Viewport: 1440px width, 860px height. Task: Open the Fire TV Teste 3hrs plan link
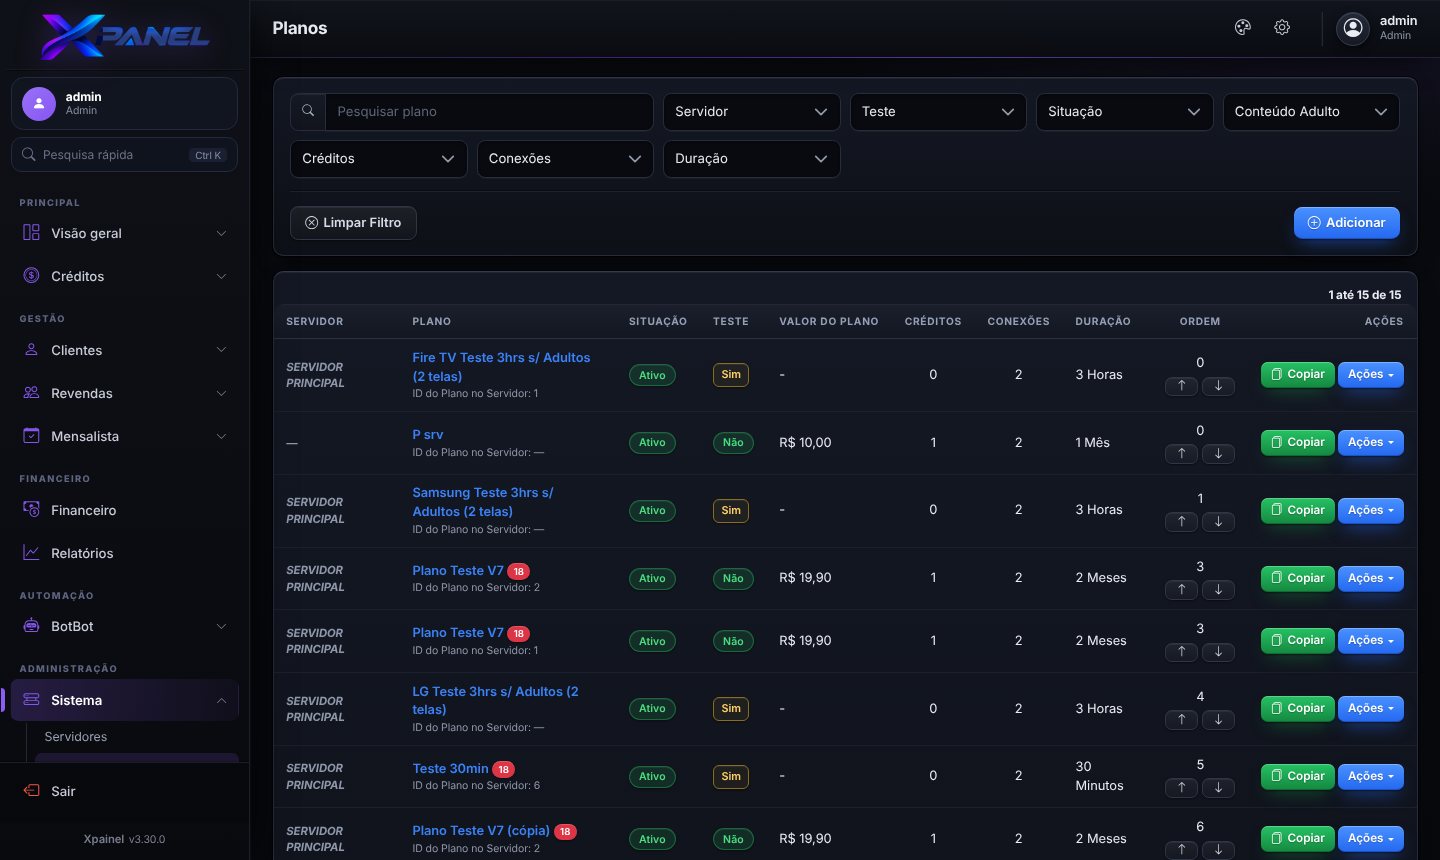[x=501, y=367]
